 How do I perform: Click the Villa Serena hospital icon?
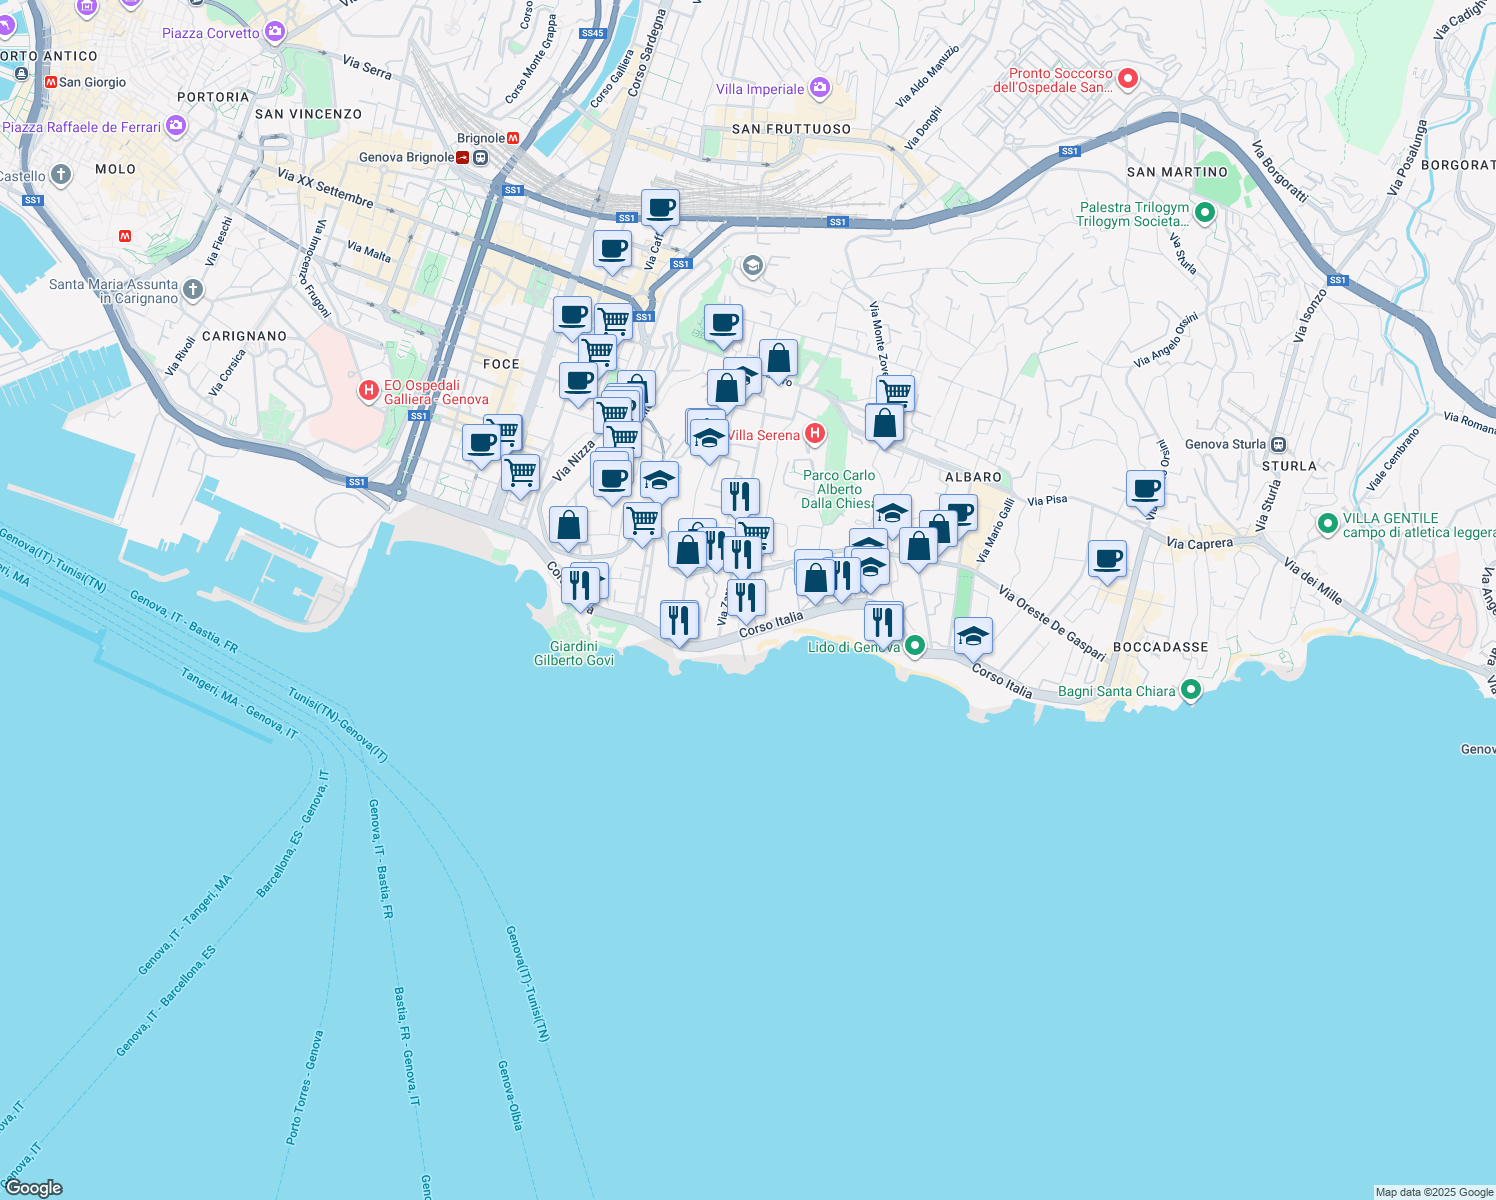815,434
